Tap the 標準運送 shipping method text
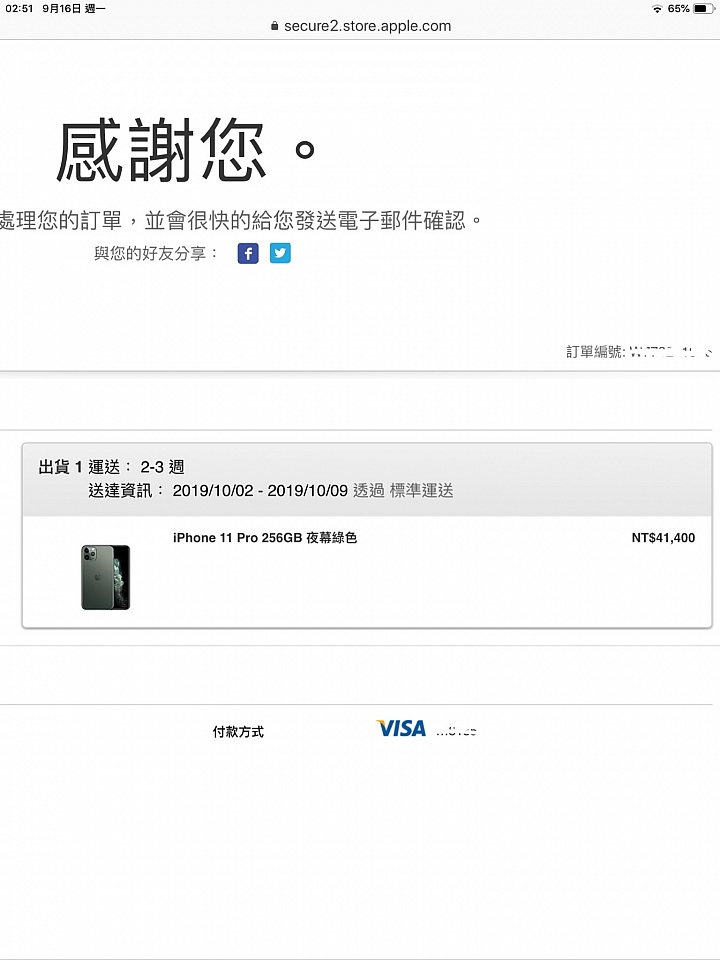The width and height of the screenshot is (720, 960). tap(421, 490)
